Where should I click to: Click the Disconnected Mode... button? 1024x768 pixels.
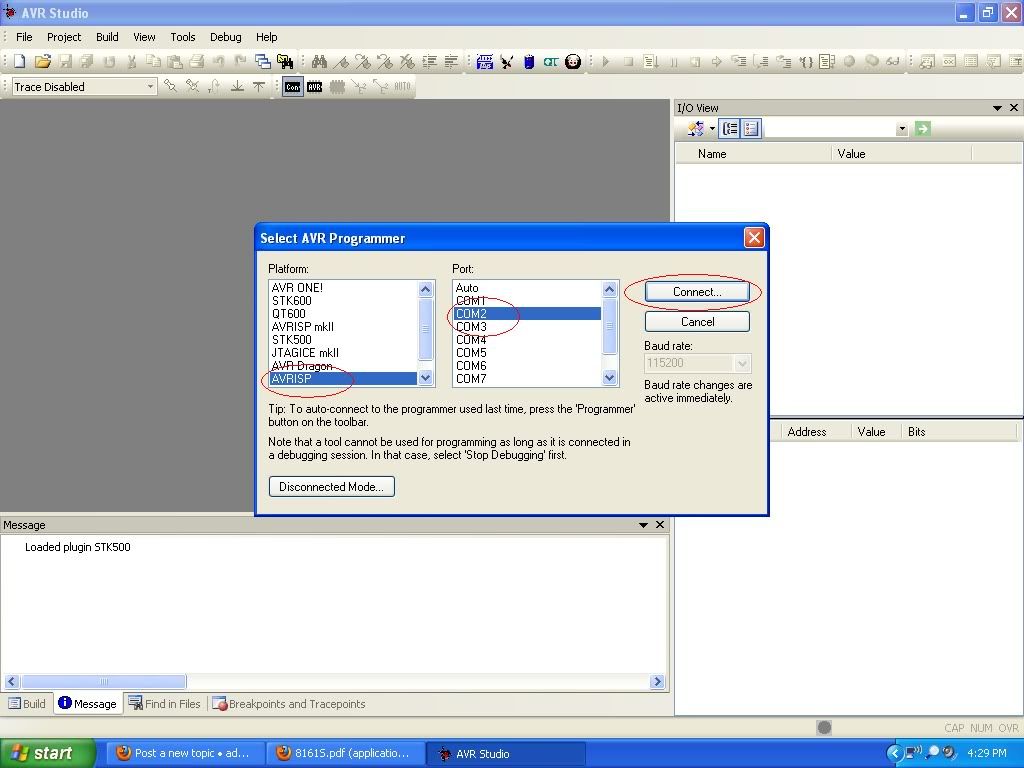tap(331, 487)
